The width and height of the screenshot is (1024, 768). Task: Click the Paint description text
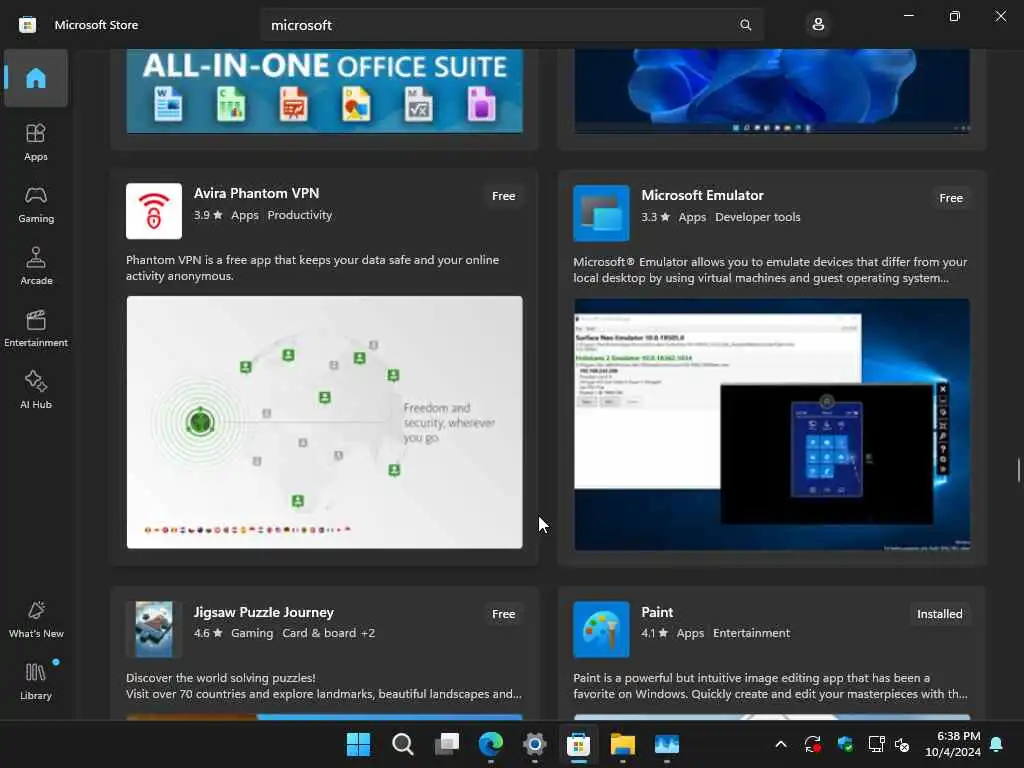[771, 686]
